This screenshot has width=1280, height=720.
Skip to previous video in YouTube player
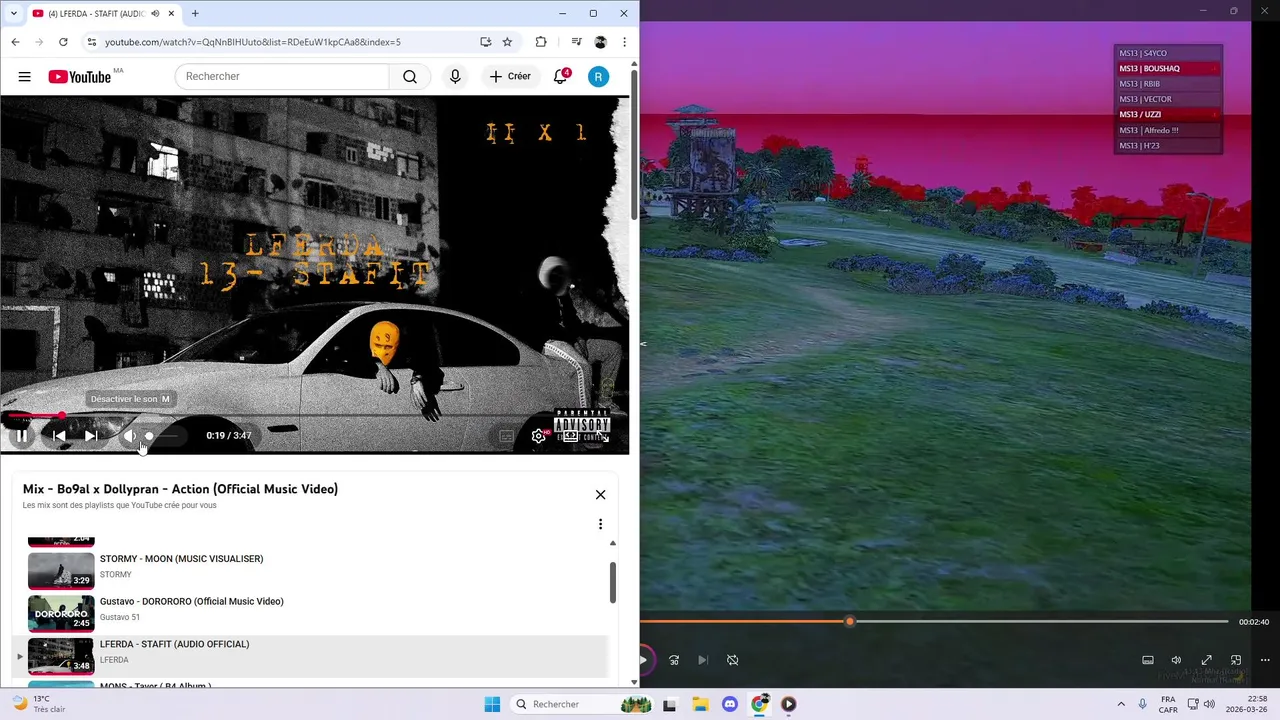[x=59, y=436]
